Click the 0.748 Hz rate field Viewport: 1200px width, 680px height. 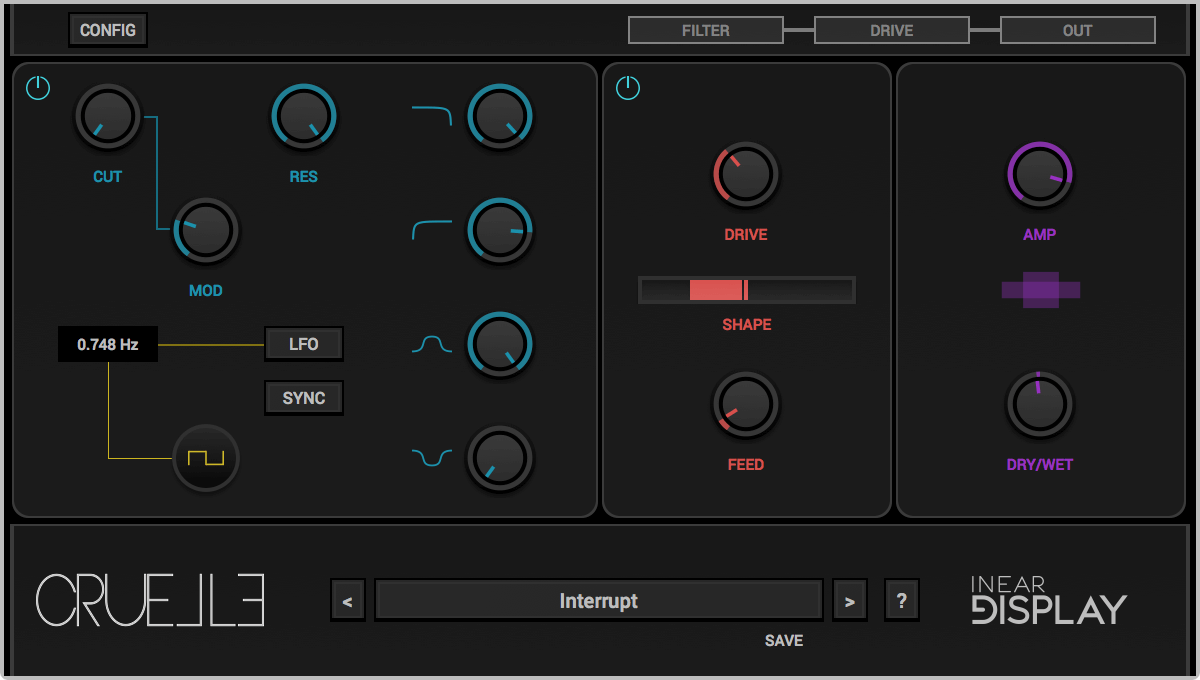pyautogui.click(x=108, y=345)
